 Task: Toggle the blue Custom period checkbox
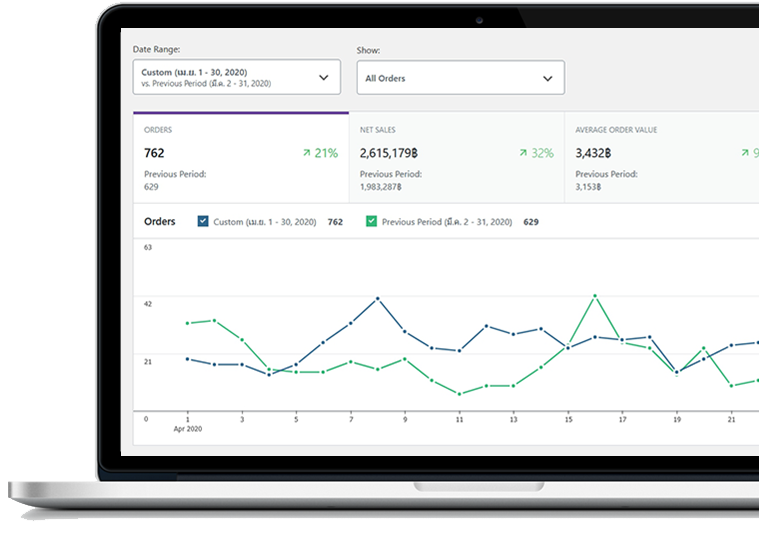pos(204,221)
